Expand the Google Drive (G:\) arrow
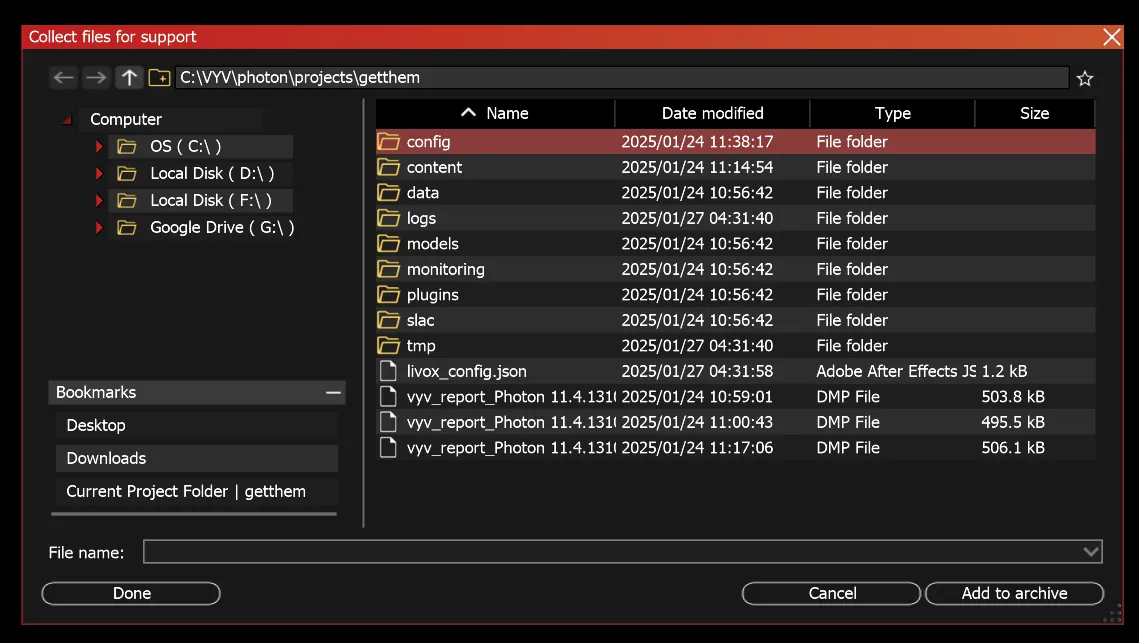Viewport: 1139px width, 643px height. [99, 227]
